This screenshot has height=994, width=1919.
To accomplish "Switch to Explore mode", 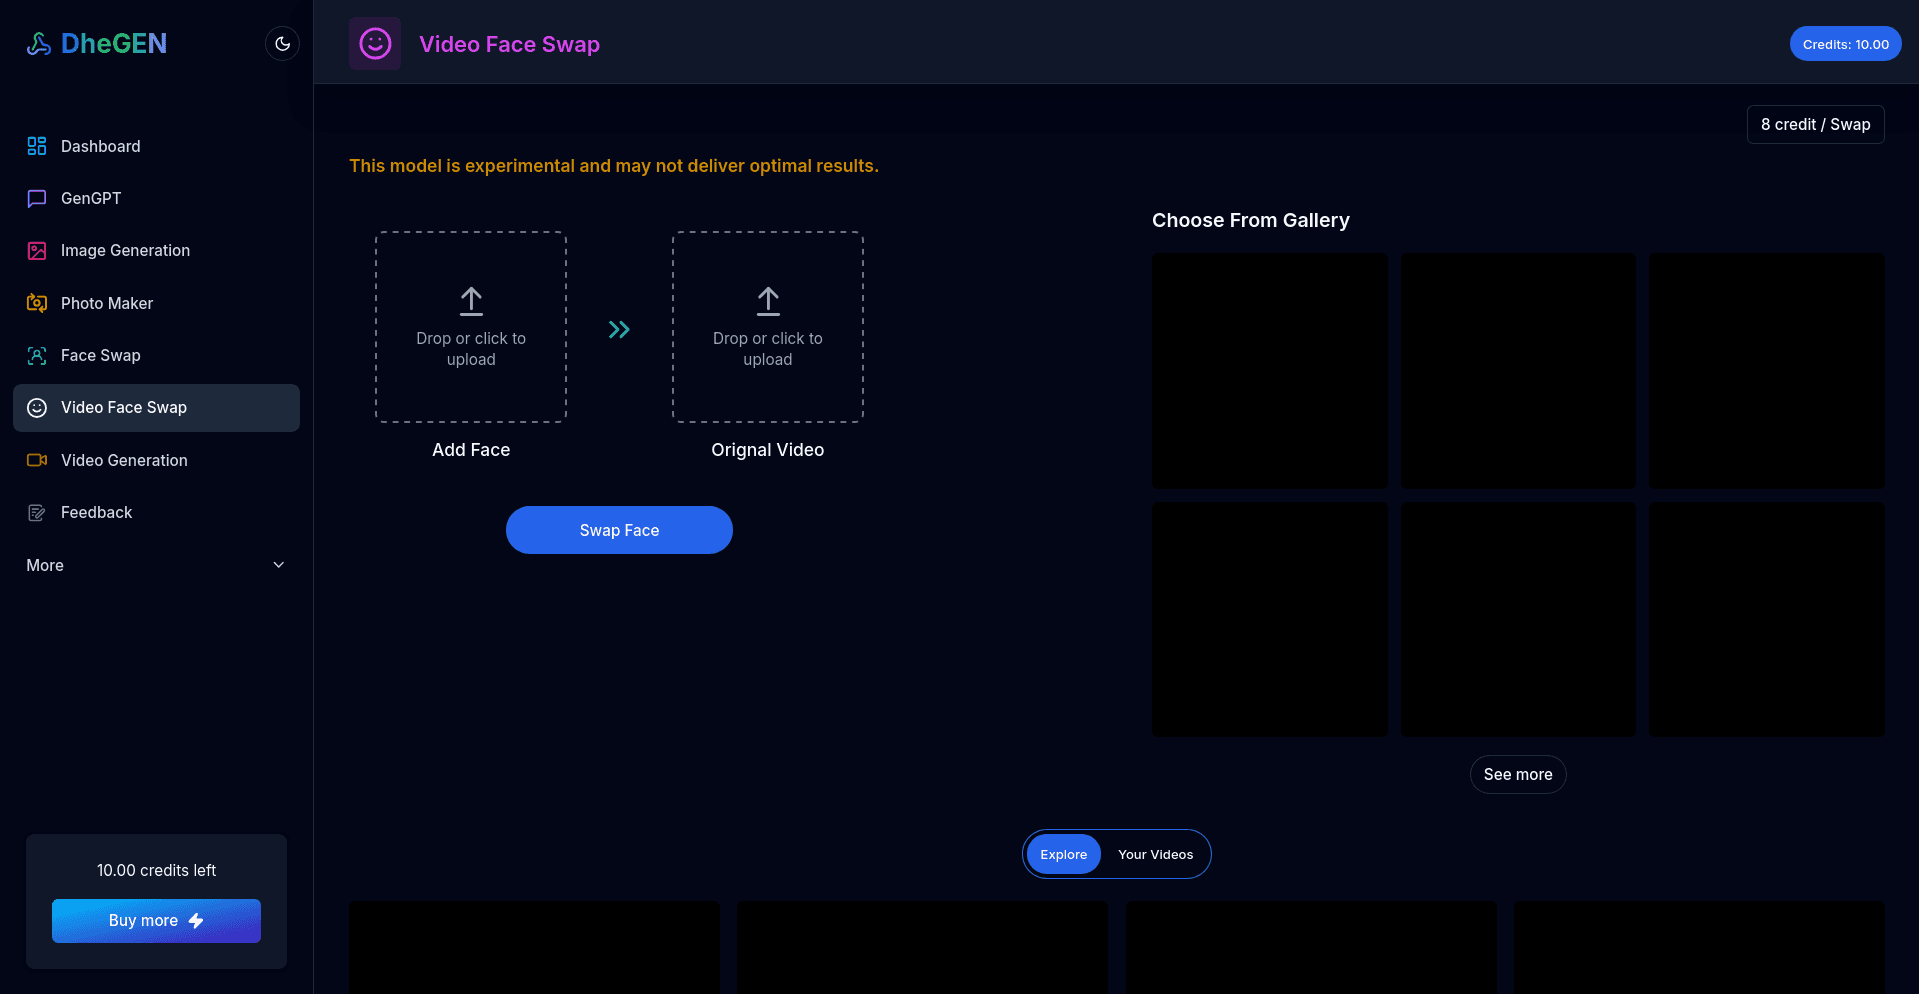I will pos(1063,854).
